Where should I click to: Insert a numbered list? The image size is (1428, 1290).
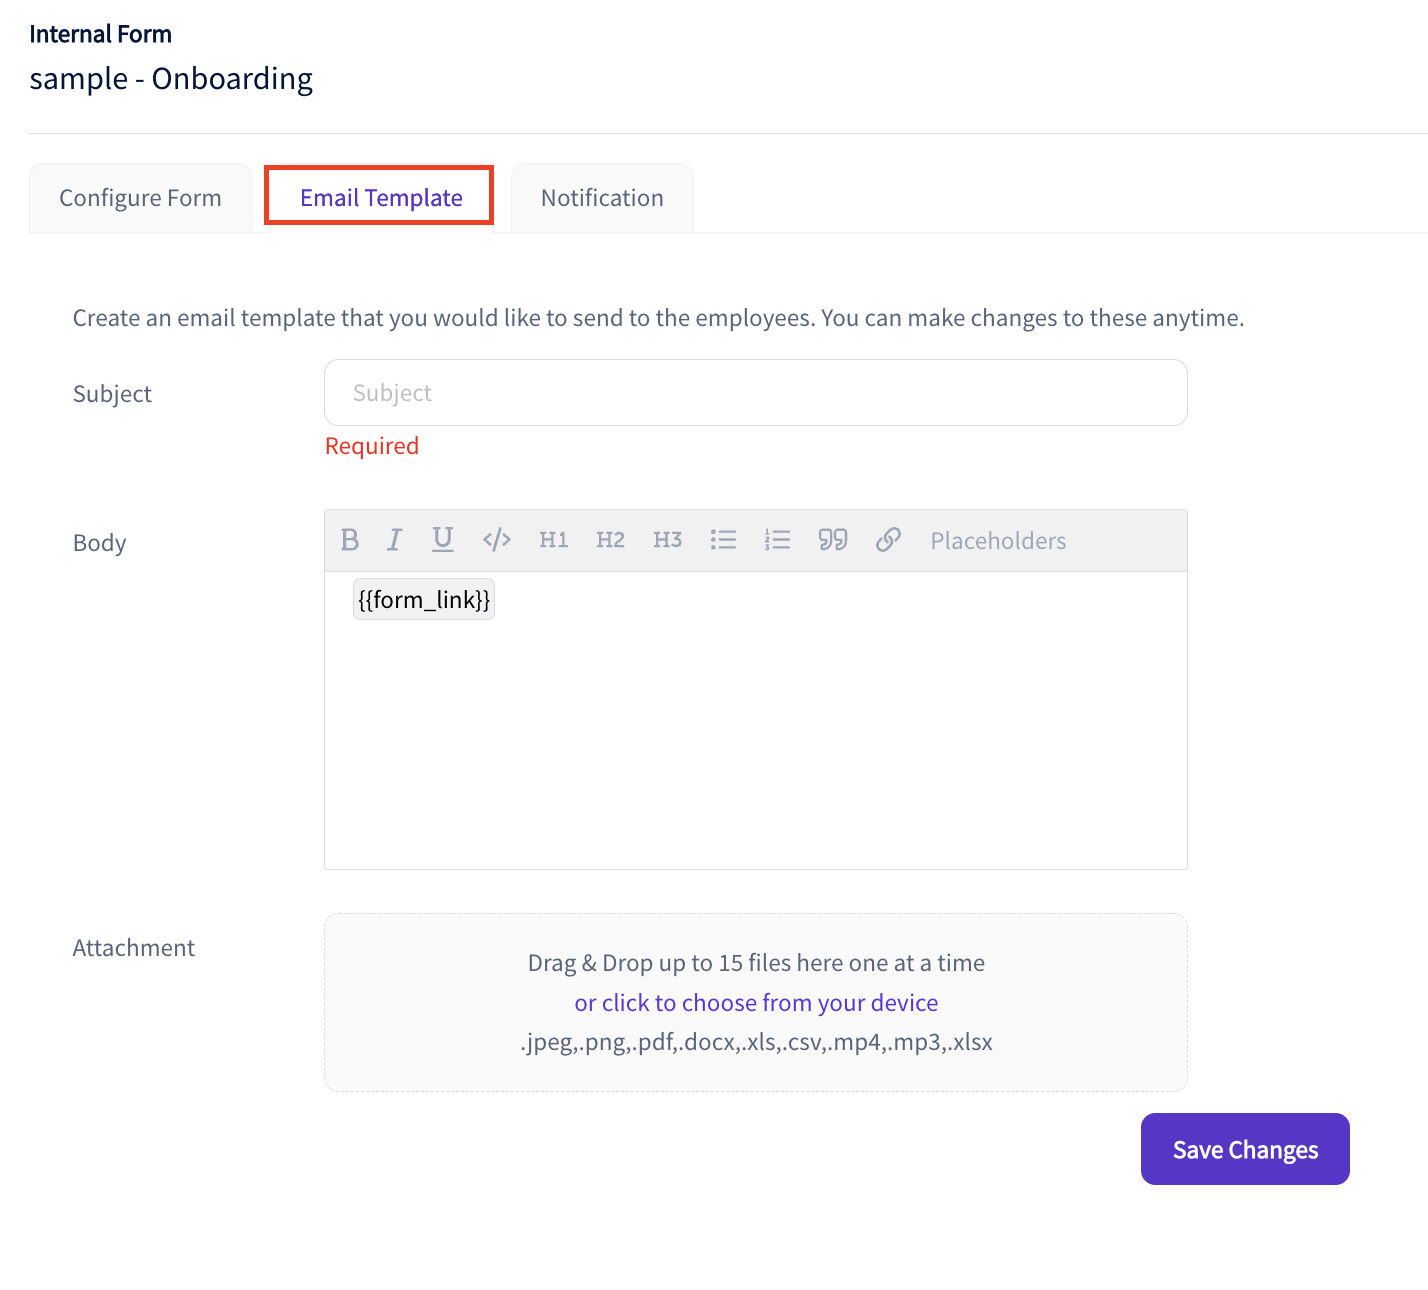[x=777, y=540]
